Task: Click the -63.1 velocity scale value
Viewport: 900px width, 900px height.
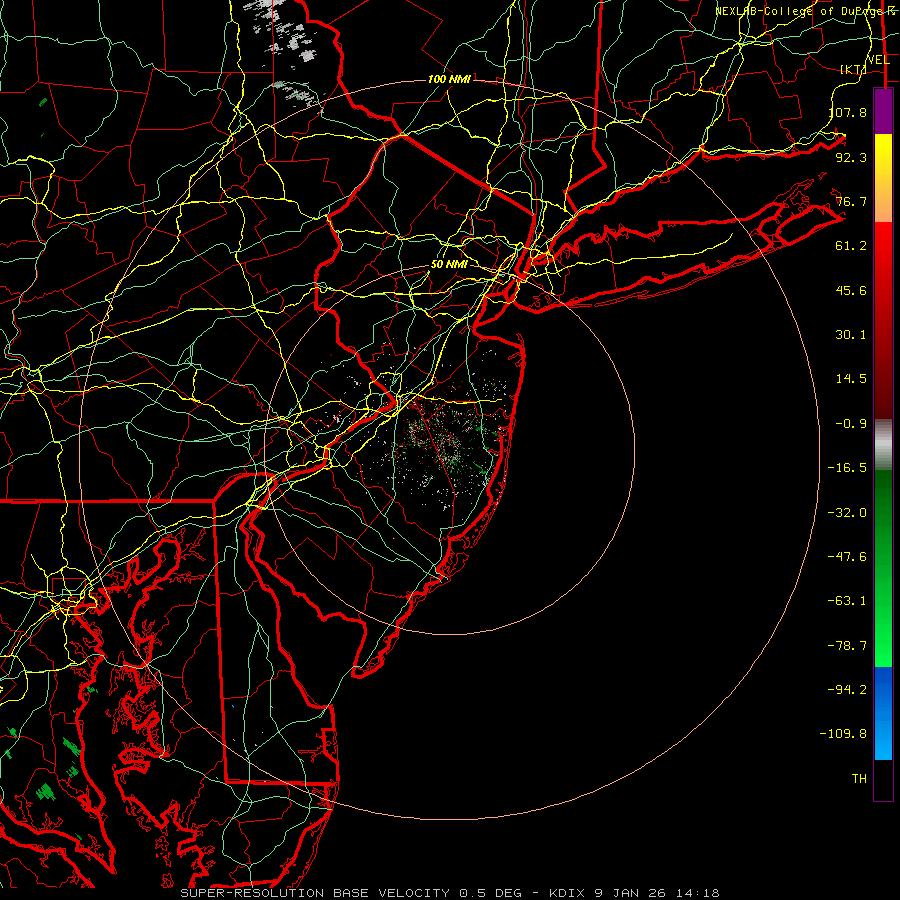Action: point(847,601)
